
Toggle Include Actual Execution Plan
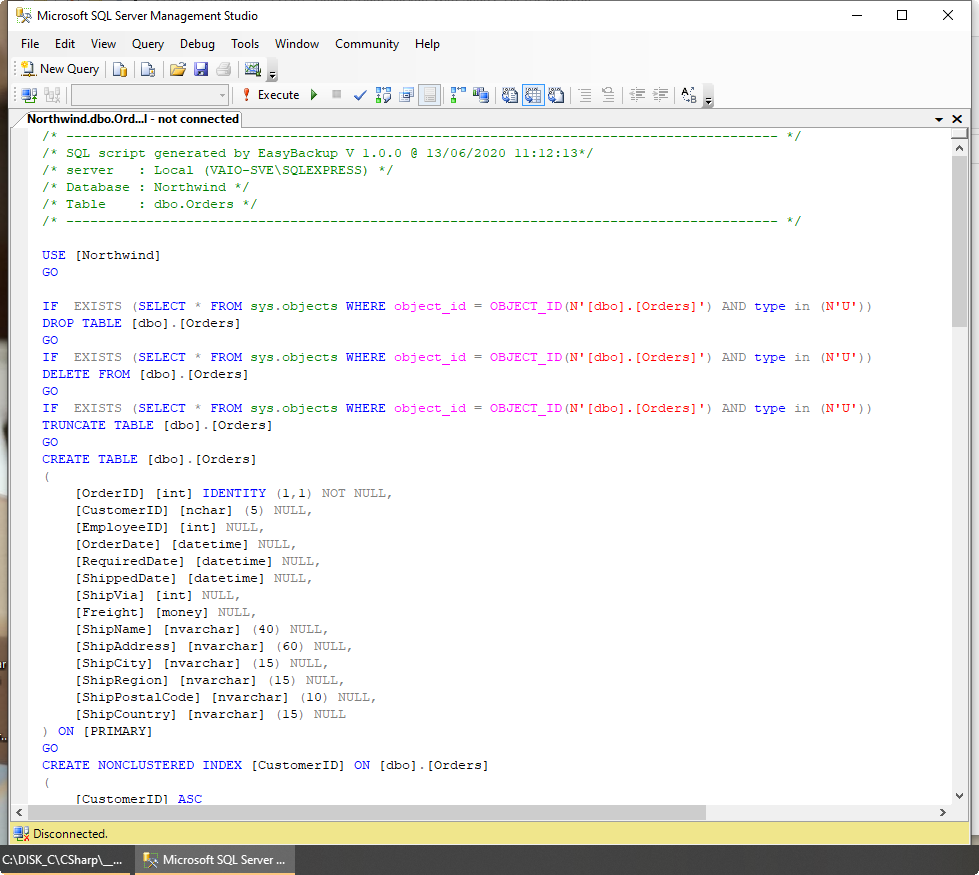click(x=458, y=95)
